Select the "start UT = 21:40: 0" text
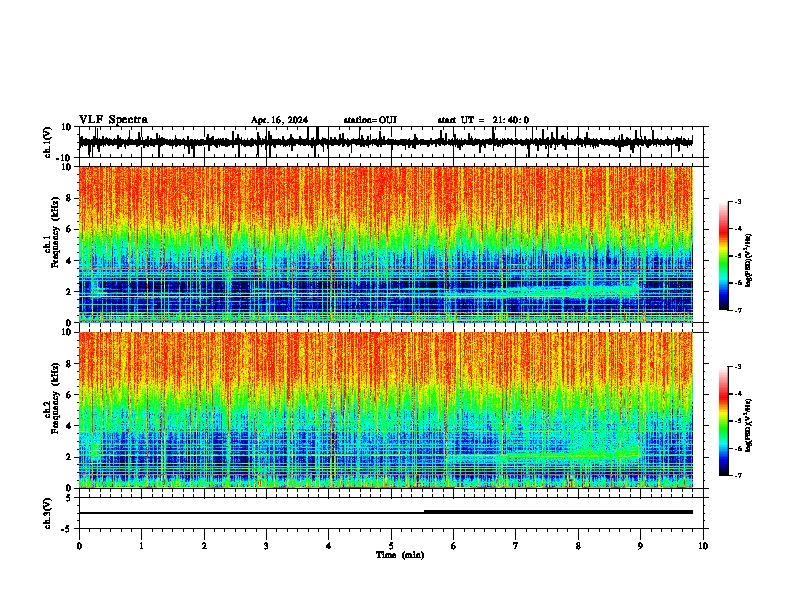Viewport: 792px width, 612px height. 483,120
